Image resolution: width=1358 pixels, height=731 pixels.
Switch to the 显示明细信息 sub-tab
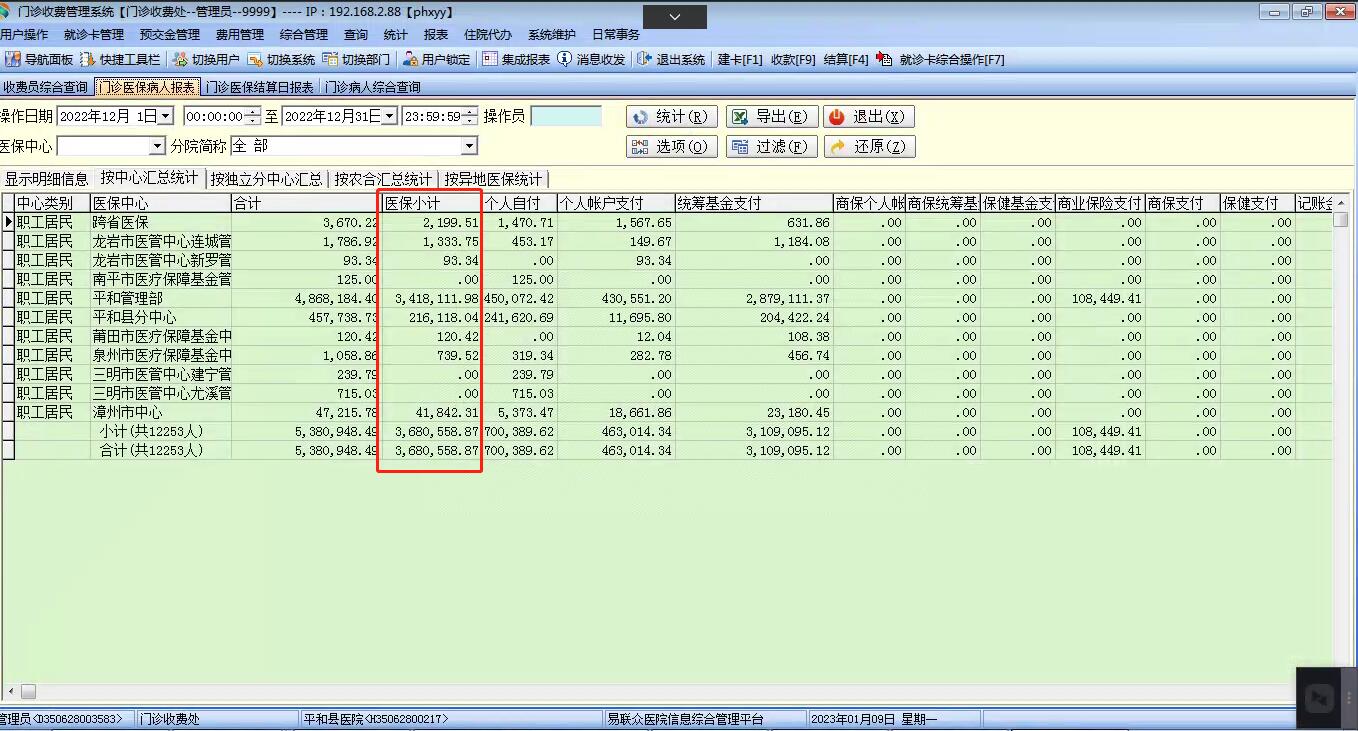coord(47,179)
